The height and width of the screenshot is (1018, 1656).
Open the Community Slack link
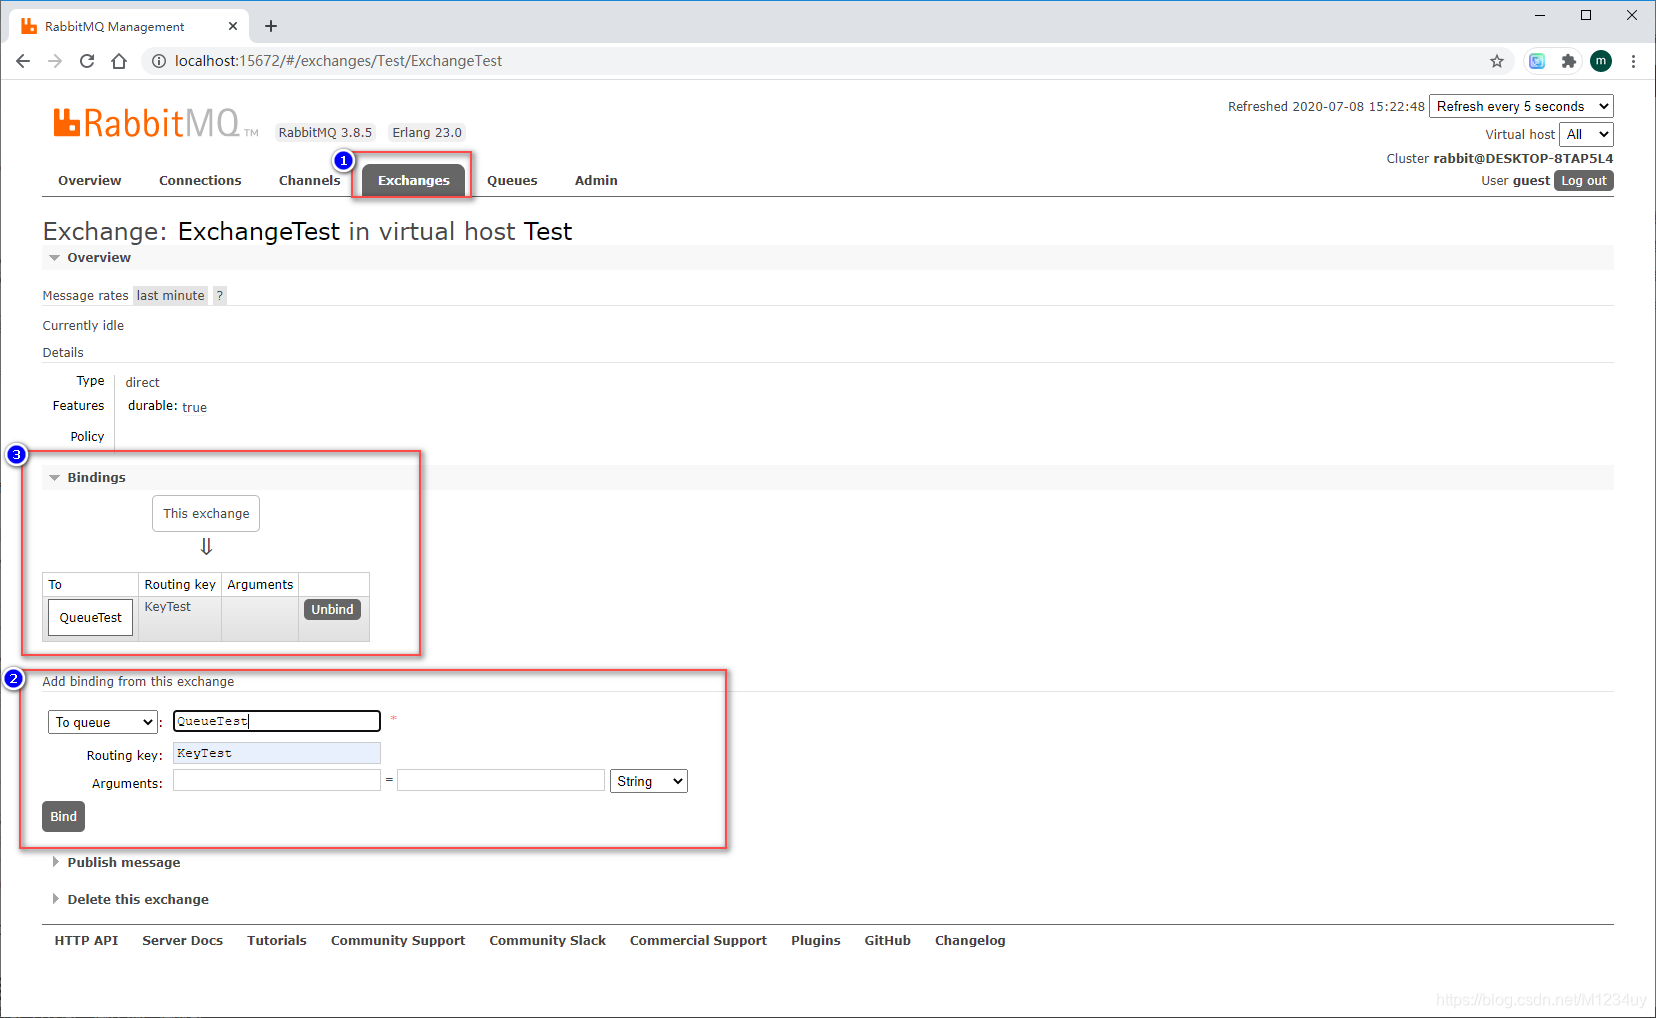click(548, 941)
